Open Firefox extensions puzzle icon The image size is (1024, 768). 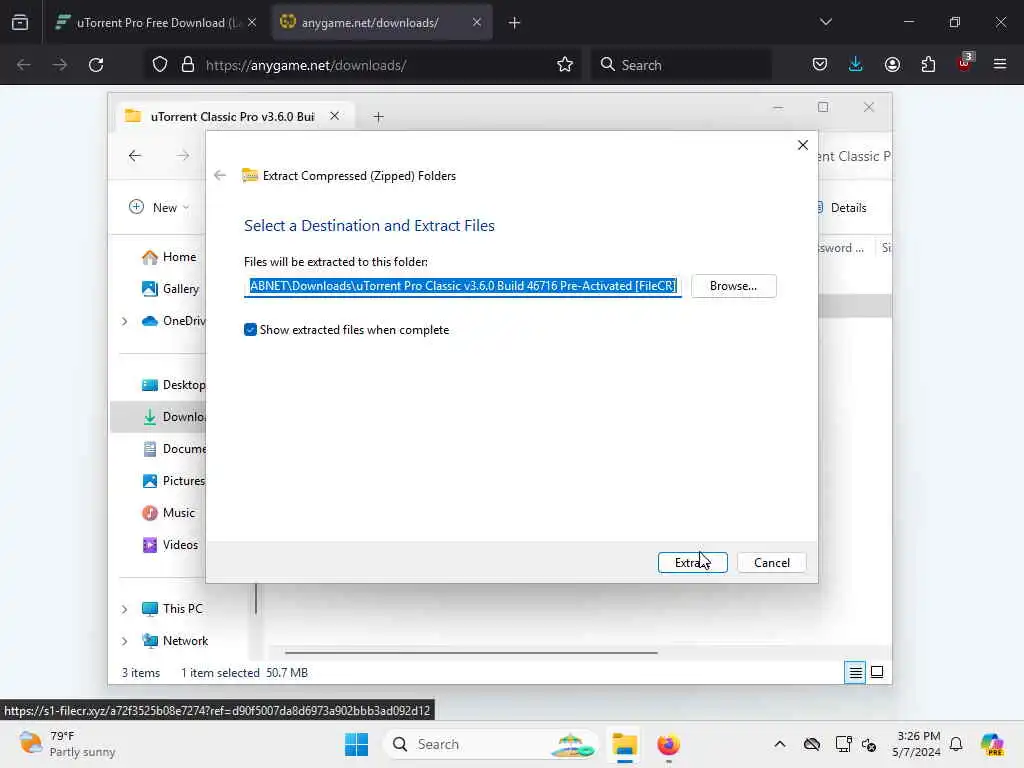click(928, 65)
